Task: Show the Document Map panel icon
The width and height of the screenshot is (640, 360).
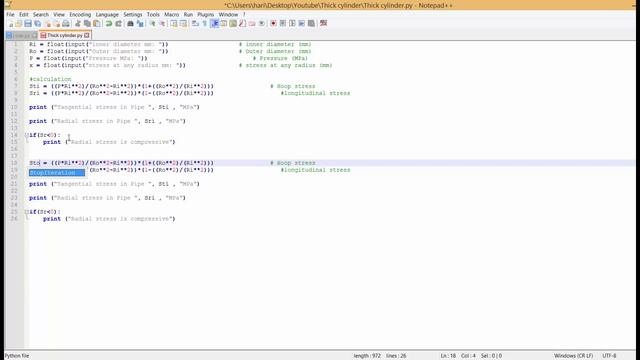Action: (x=233, y=24)
